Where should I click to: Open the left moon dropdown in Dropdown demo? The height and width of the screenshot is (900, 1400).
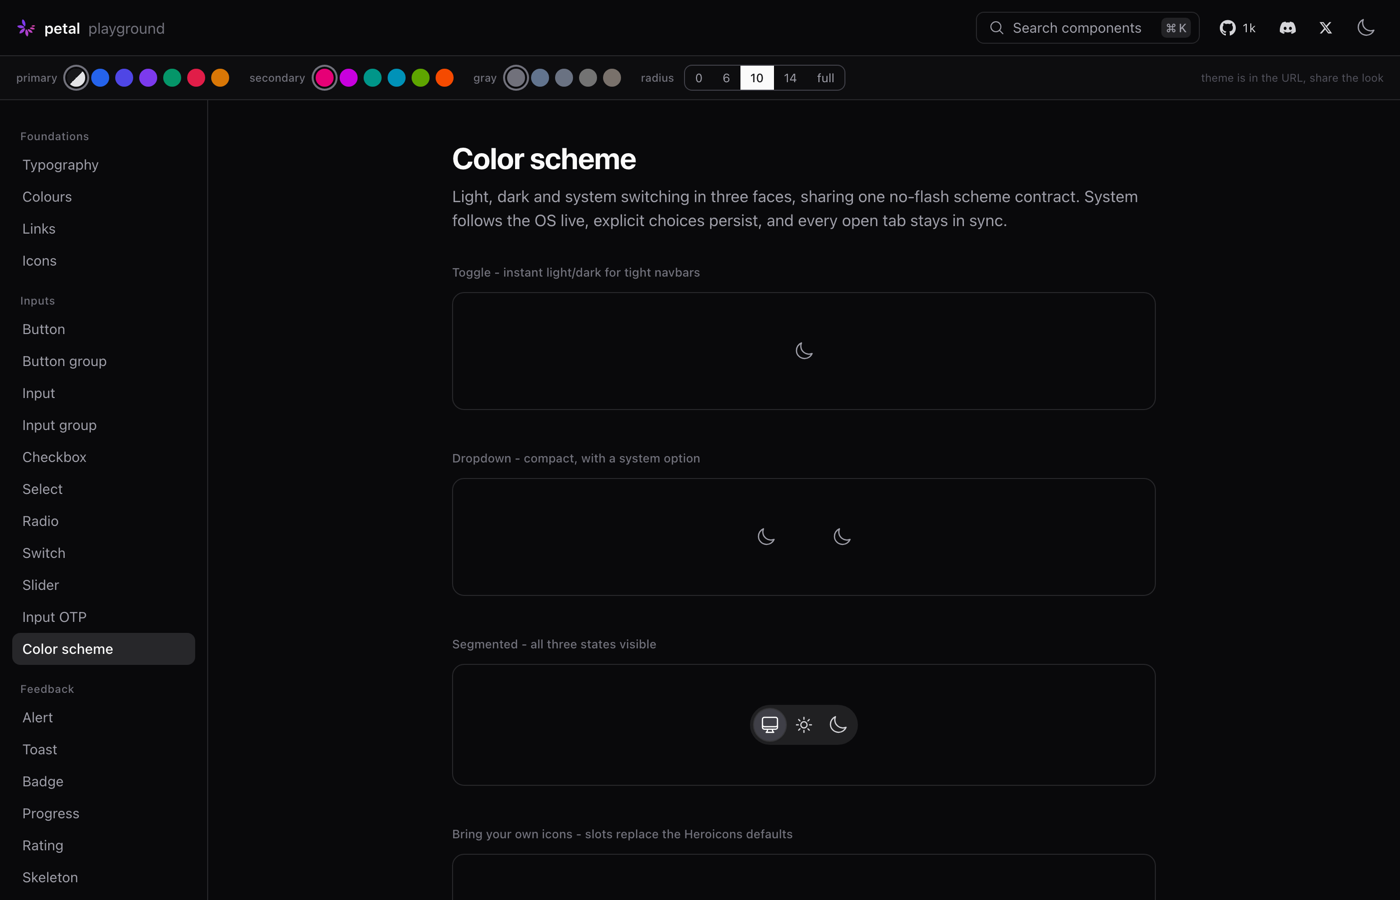click(766, 537)
